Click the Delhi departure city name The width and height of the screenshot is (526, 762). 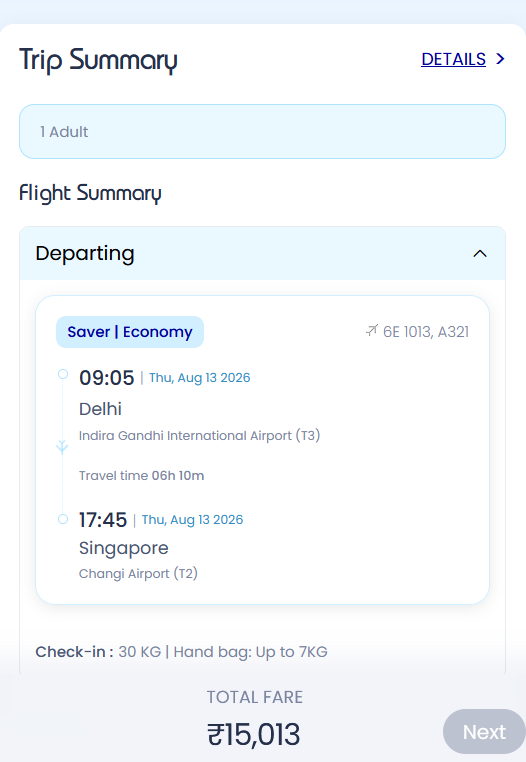tap(100, 409)
